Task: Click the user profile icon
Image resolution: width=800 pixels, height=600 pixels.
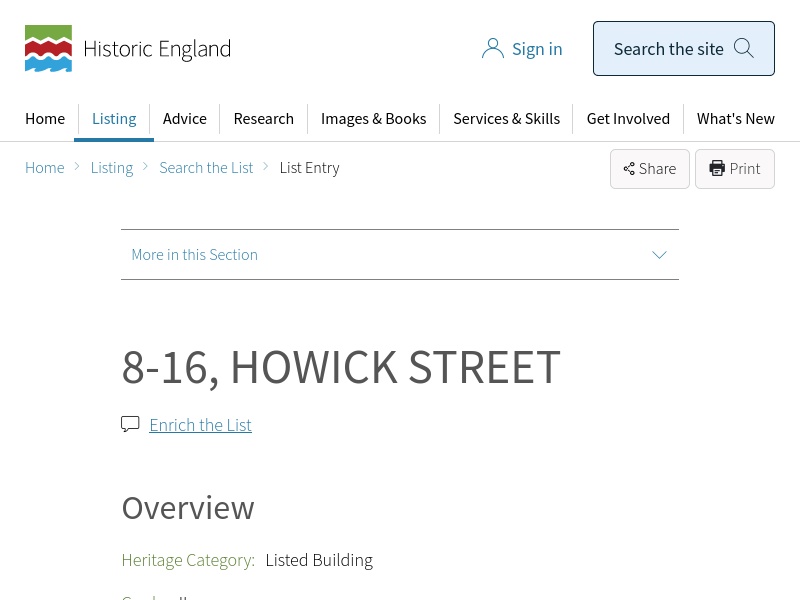Action: [492, 49]
